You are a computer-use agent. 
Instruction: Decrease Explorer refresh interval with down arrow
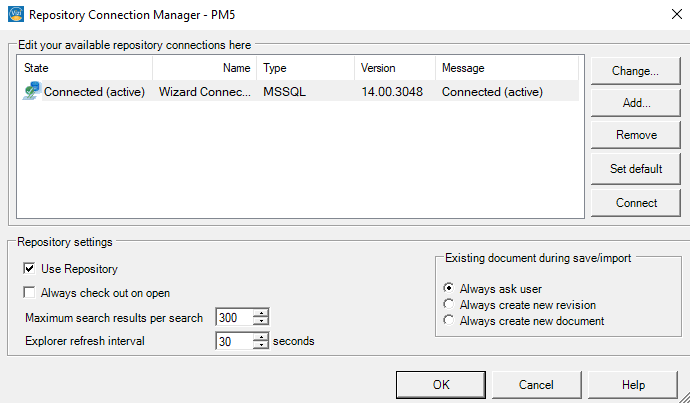point(261,344)
